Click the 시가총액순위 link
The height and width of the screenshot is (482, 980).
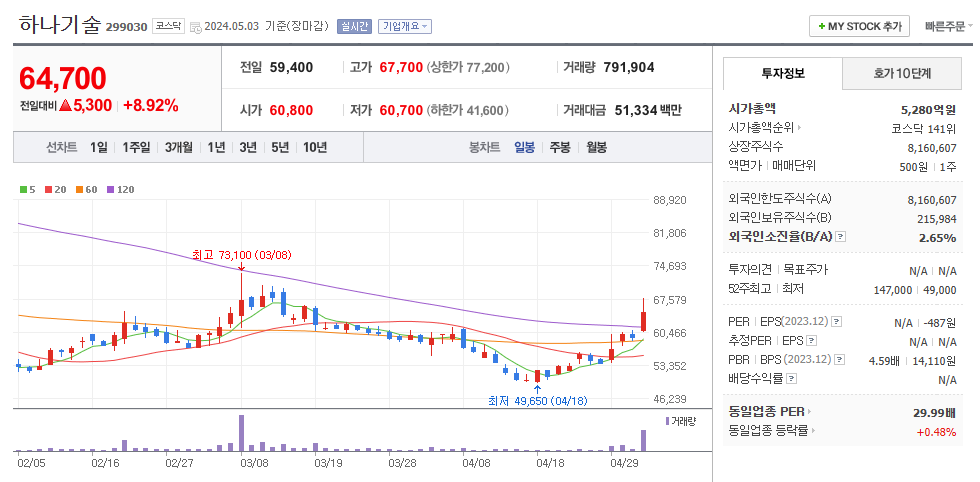click(761, 128)
